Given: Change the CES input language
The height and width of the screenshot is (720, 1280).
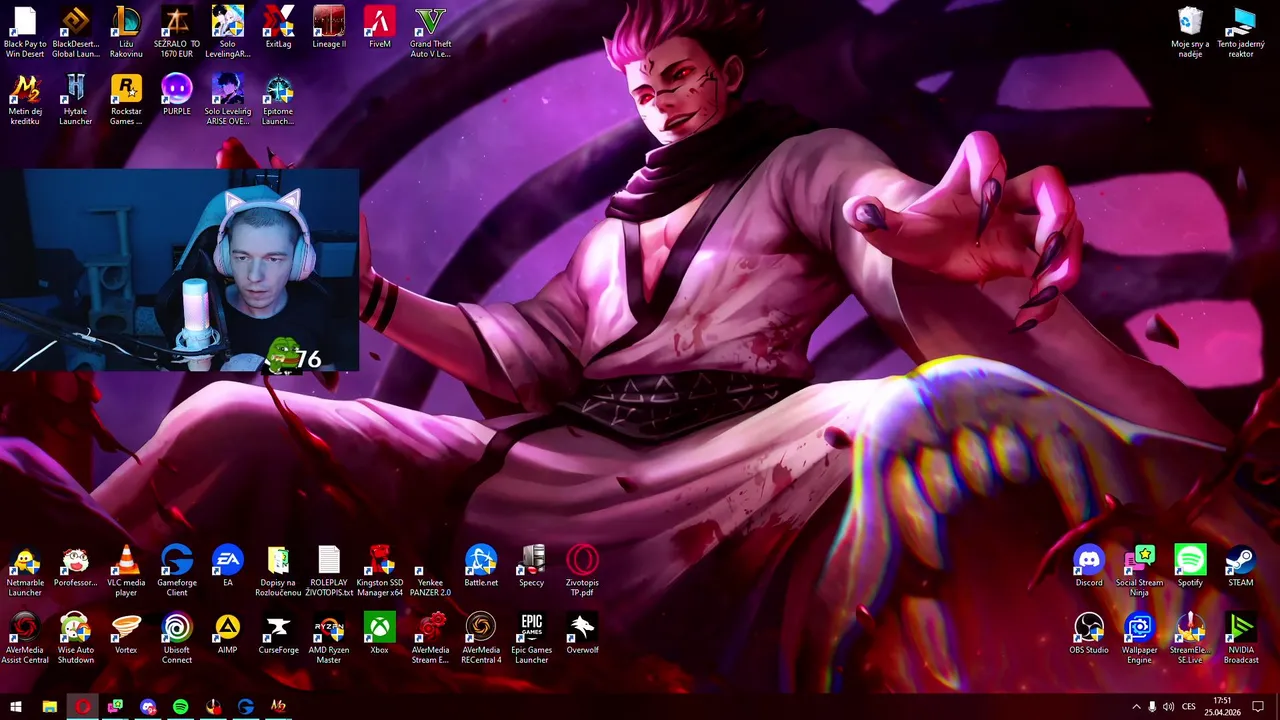Looking at the screenshot, I should (1189, 707).
